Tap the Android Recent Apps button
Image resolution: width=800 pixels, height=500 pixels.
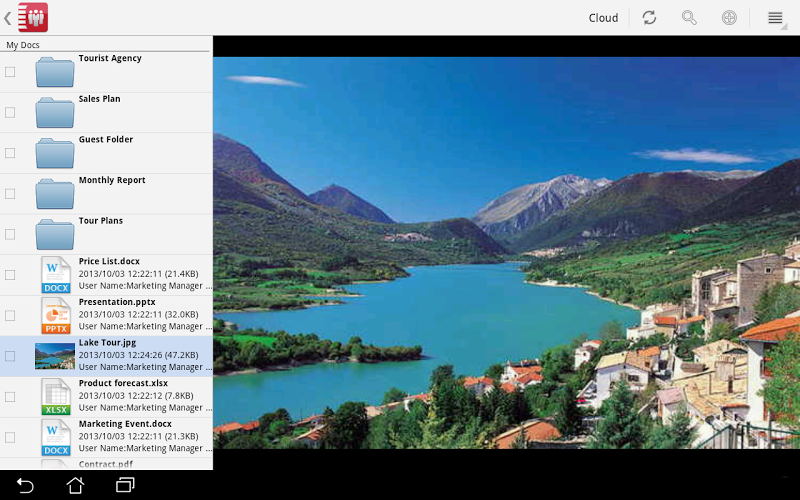click(x=125, y=485)
